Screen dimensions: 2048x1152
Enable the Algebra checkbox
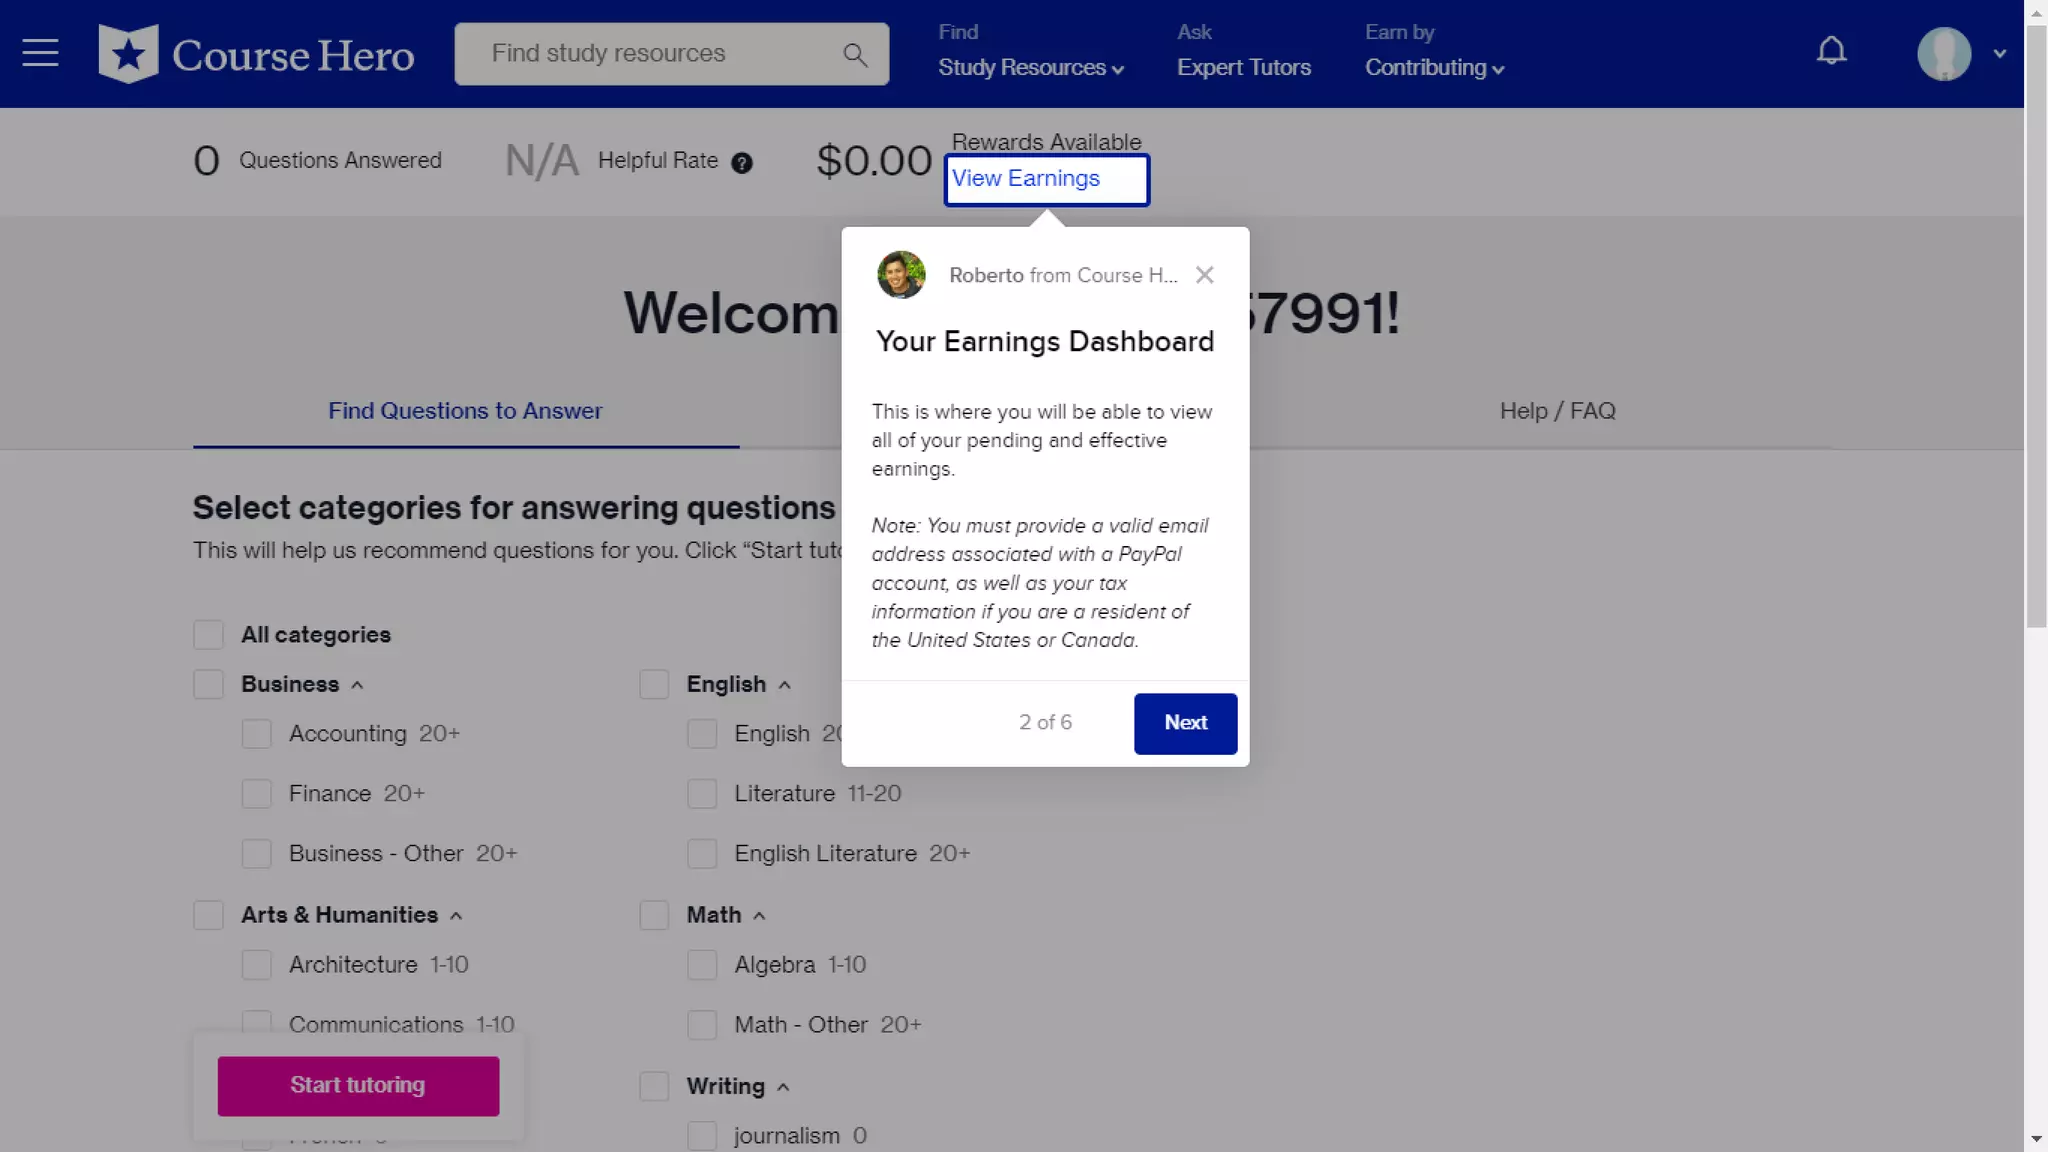click(x=702, y=965)
